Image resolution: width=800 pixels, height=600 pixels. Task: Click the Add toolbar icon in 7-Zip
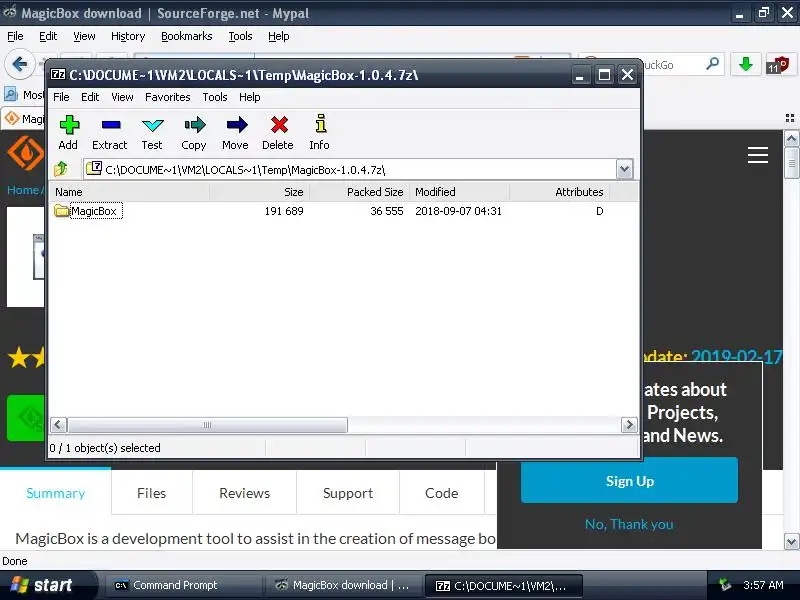69,125
